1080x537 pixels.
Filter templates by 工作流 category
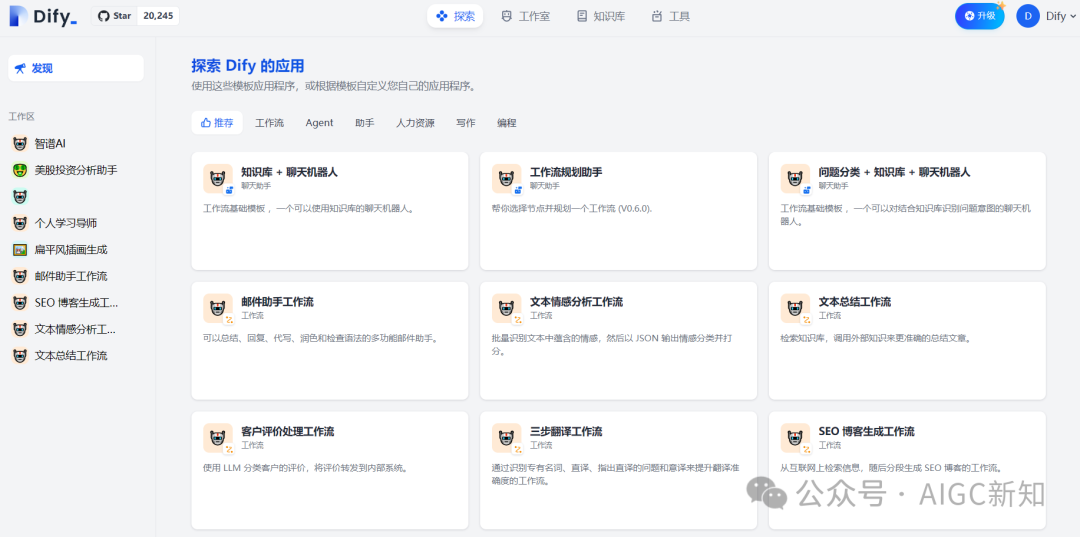pyautogui.click(x=269, y=123)
